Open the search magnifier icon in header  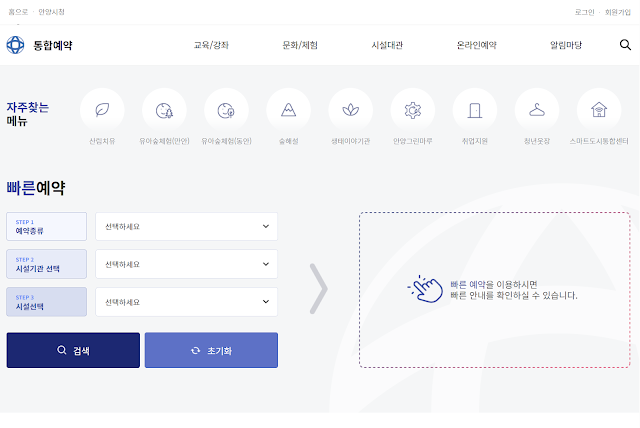(625, 45)
